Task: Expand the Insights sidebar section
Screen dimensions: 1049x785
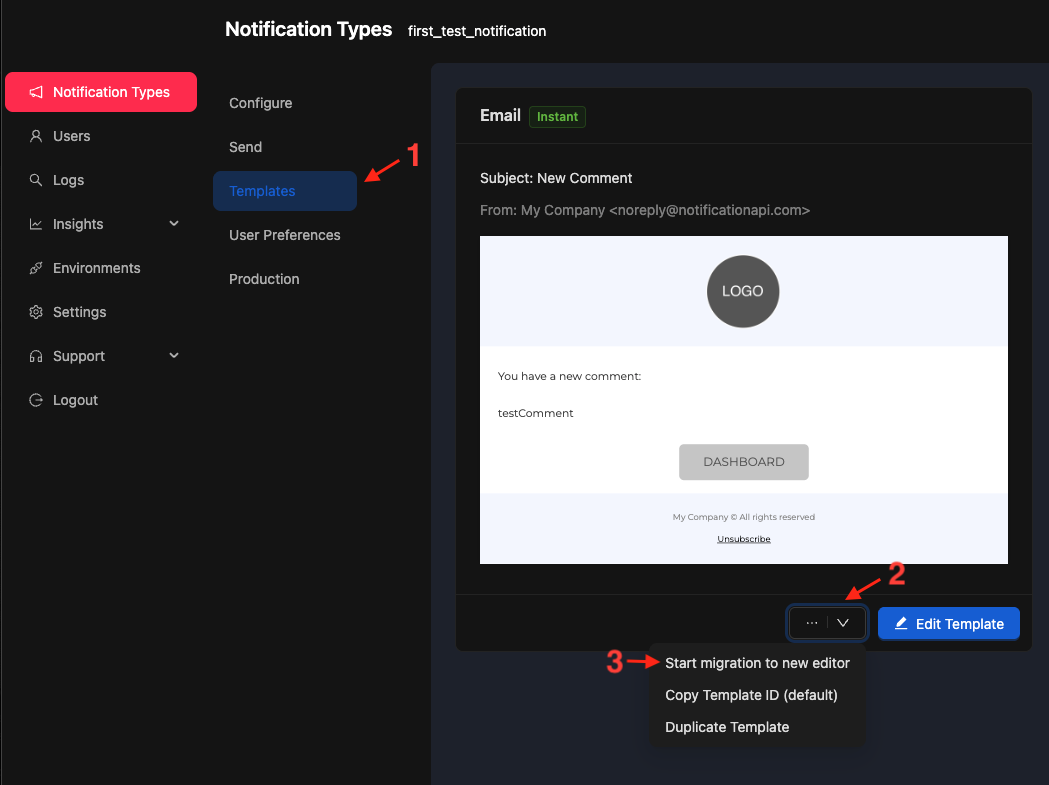Action: pyautogui.click(x=173, y=224)
